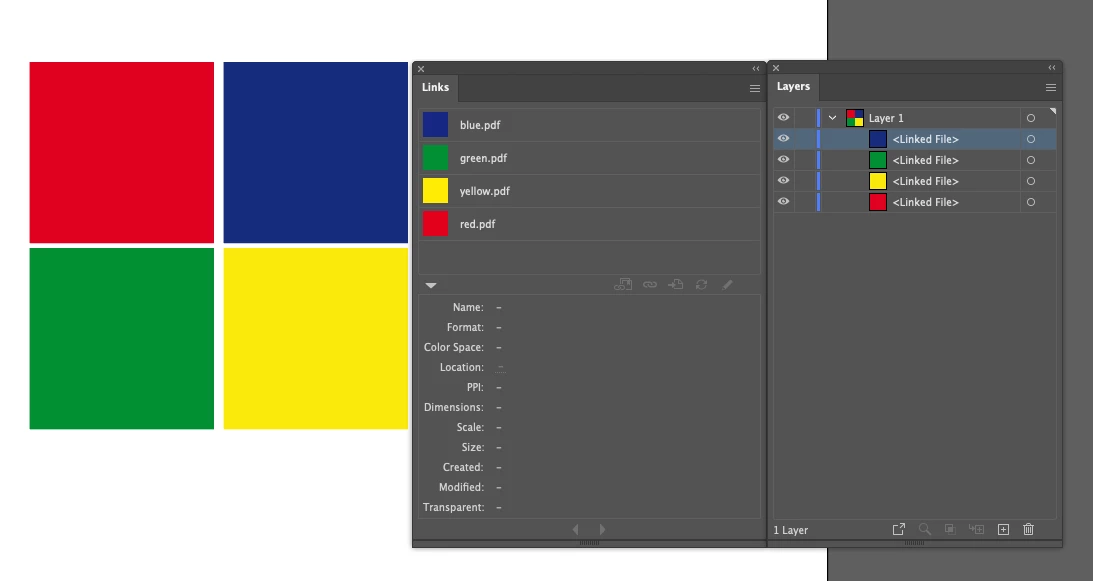Close the Layers panel with X
1093x581 pixels.
776,68
